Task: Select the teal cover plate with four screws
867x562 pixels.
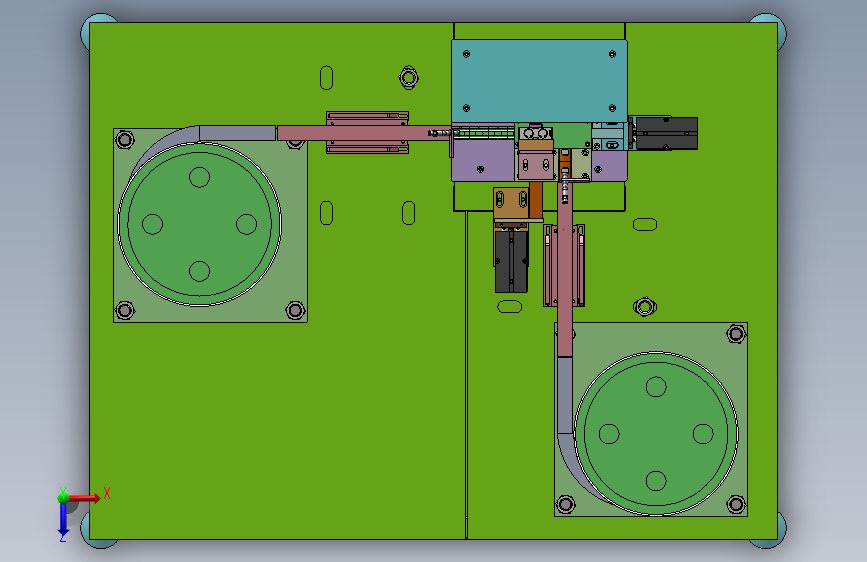Action: (x=539, y=81)
